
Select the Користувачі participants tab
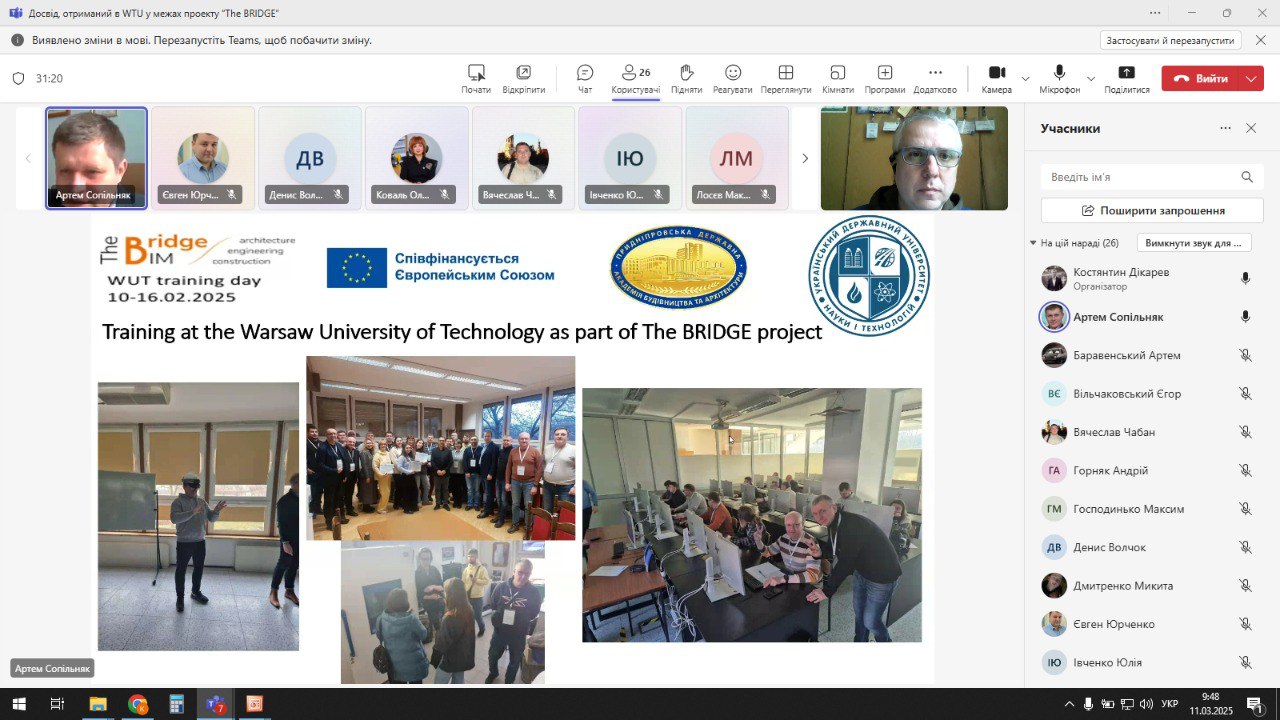(636, 79)
